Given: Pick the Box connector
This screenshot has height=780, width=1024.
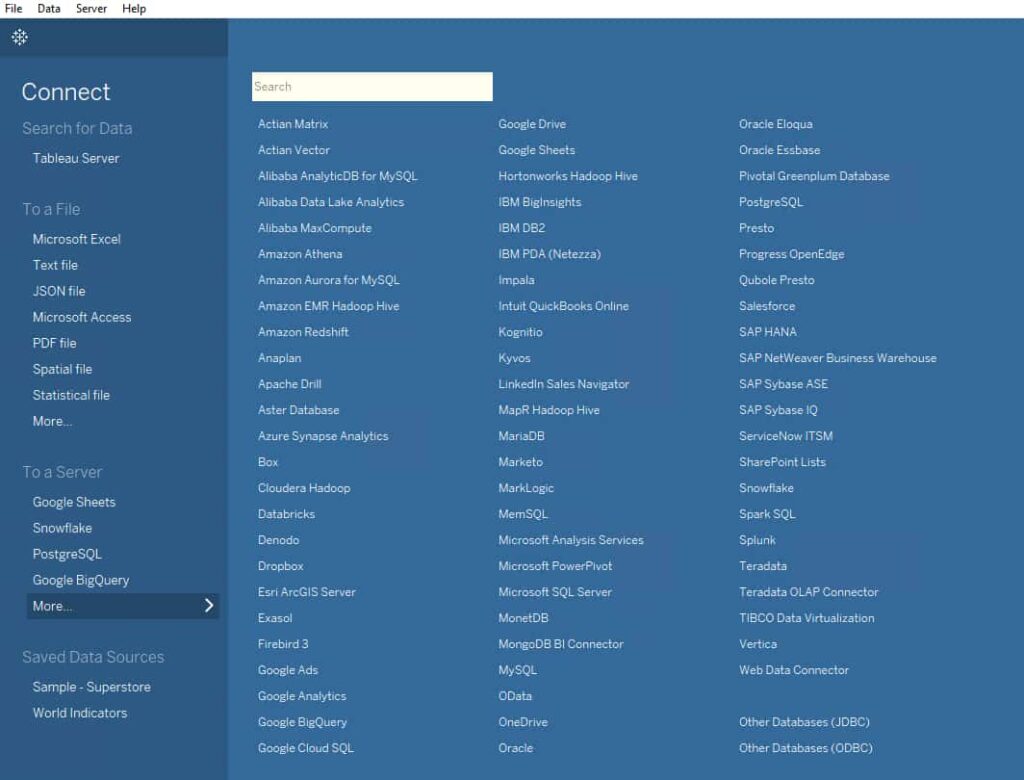Looking at the screenshot, I should 268,462.
